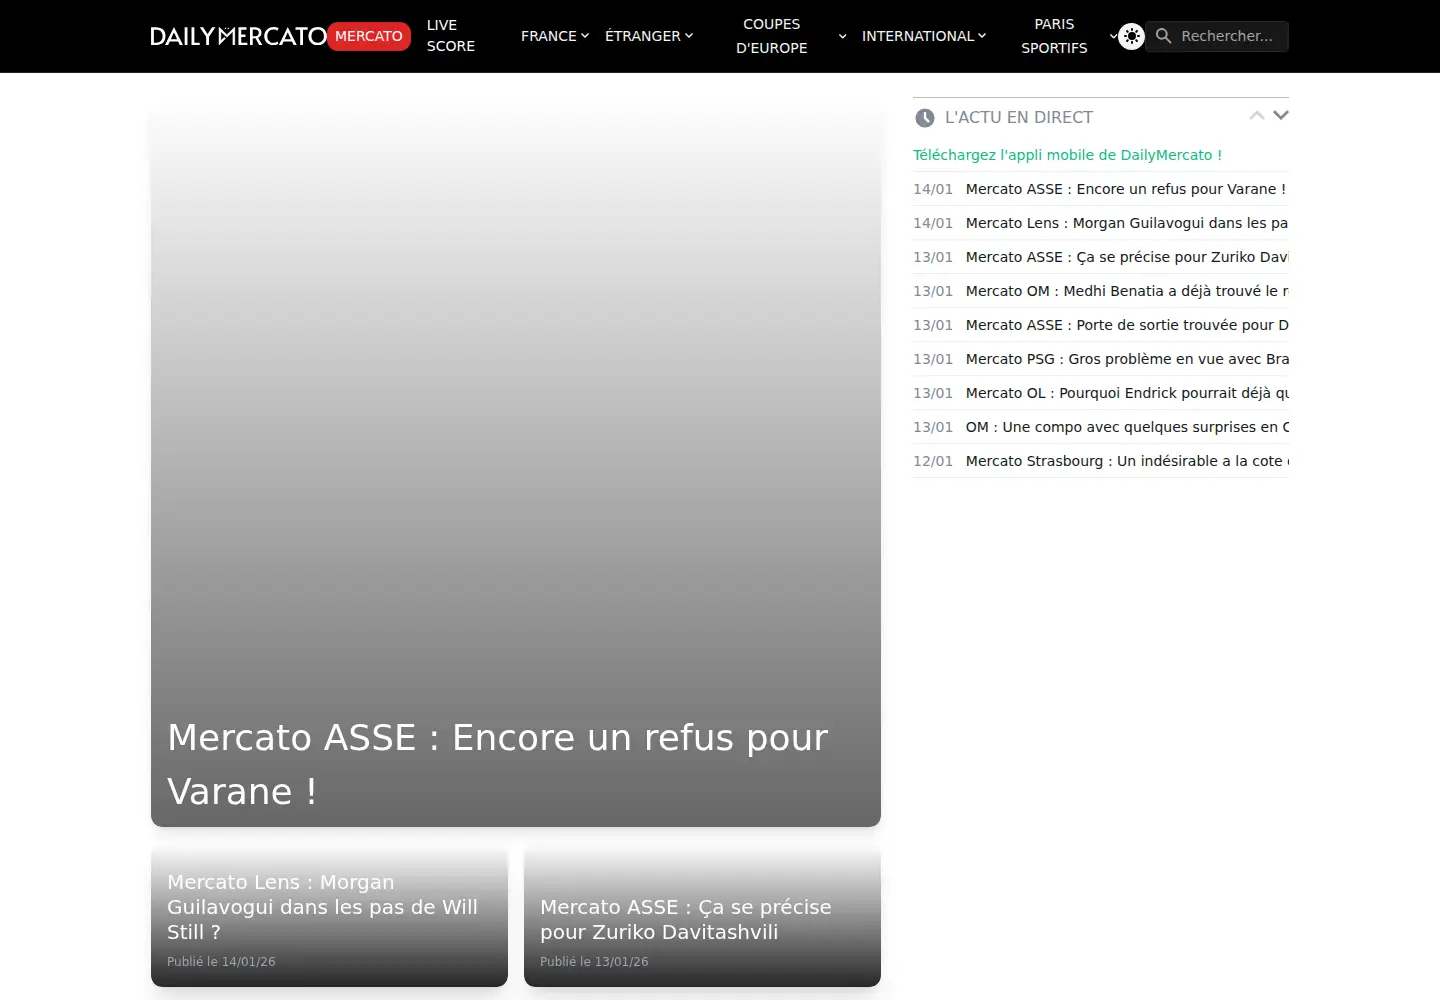Open the MERCATO red tab

[369, 36]
